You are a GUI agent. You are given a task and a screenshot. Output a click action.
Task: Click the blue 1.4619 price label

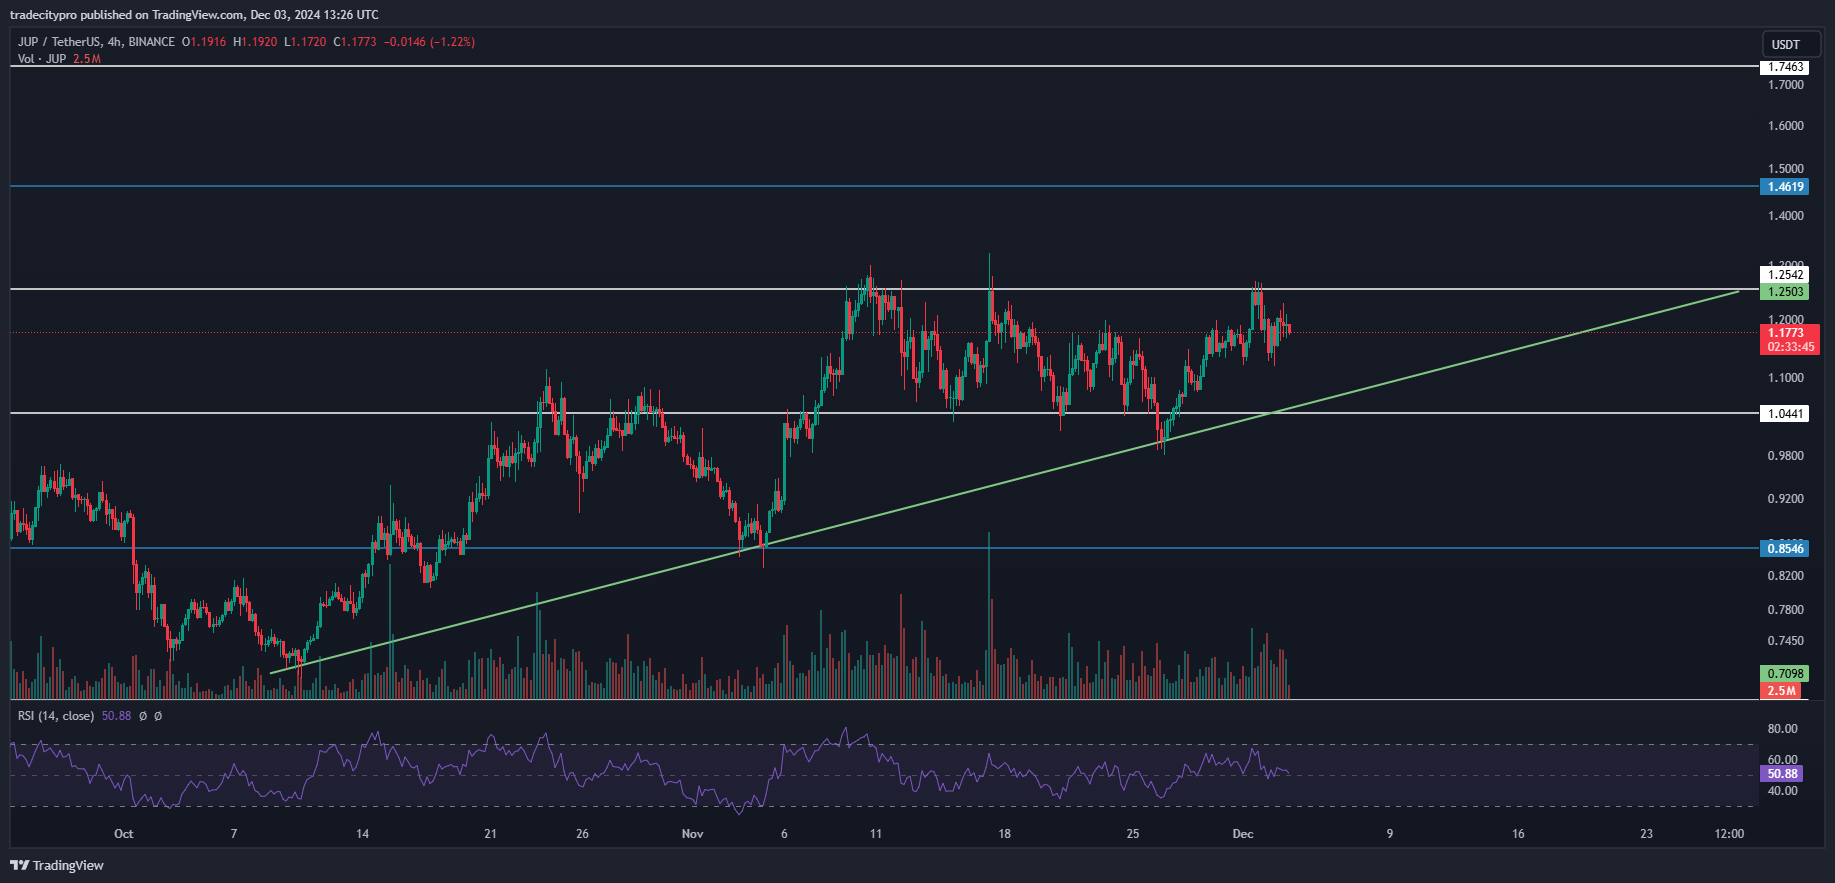click(1785, 187)
